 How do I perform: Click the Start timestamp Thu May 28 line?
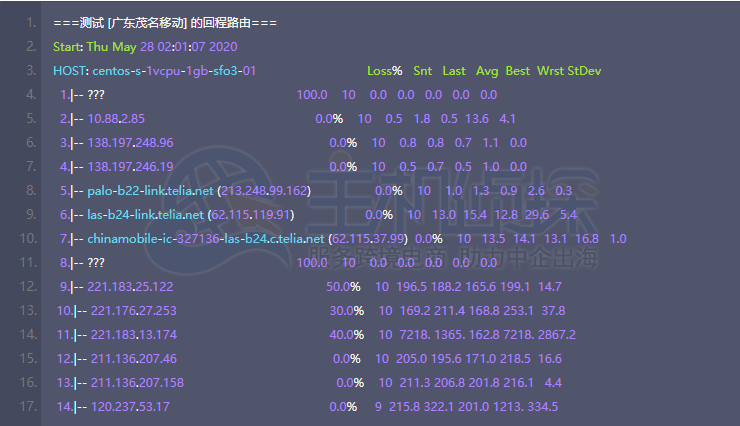point(145,47)
